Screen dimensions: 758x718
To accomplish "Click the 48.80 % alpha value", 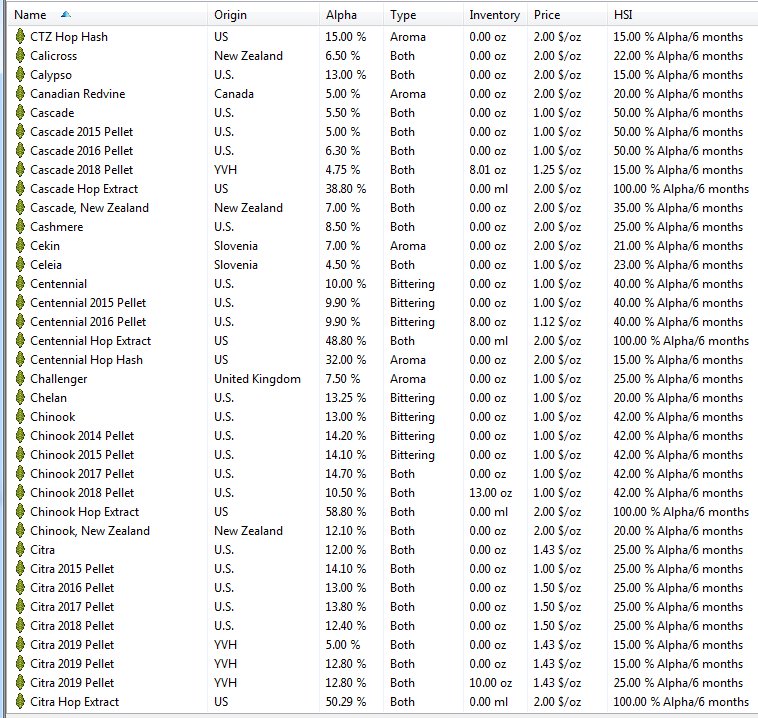I will [345, 341].
